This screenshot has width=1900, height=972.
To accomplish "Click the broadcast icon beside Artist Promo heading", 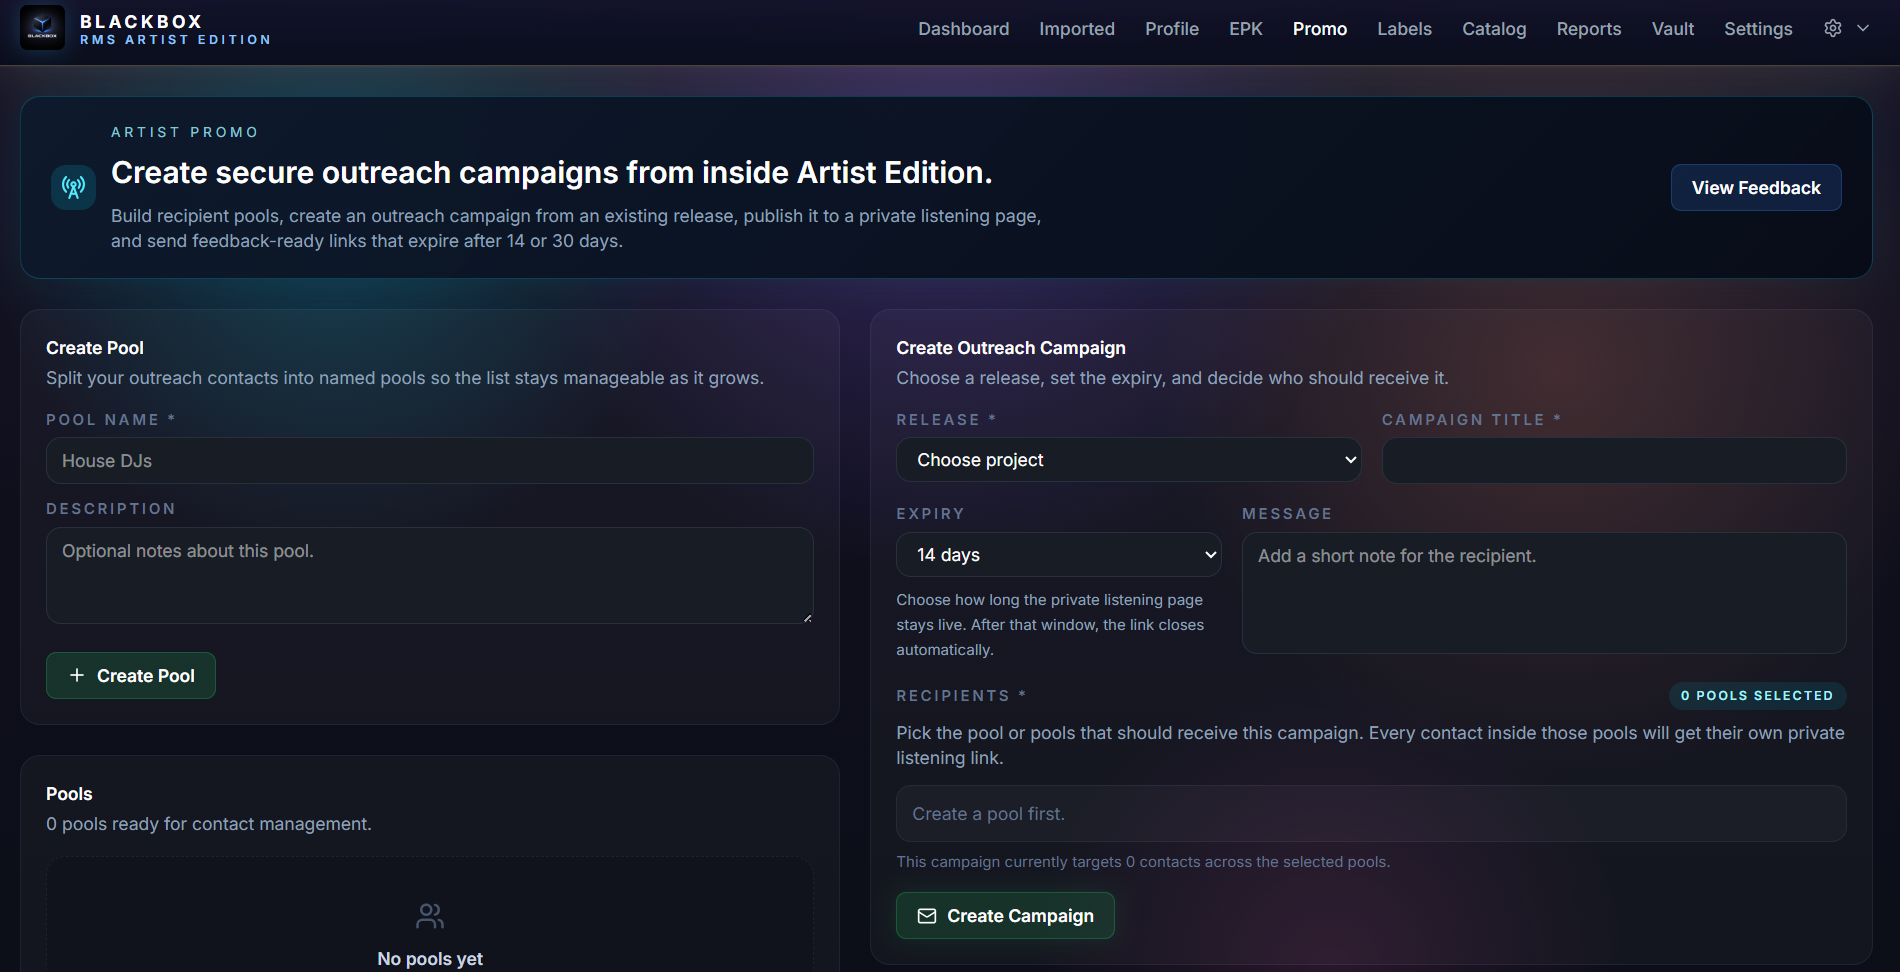I will pos(73,186).
